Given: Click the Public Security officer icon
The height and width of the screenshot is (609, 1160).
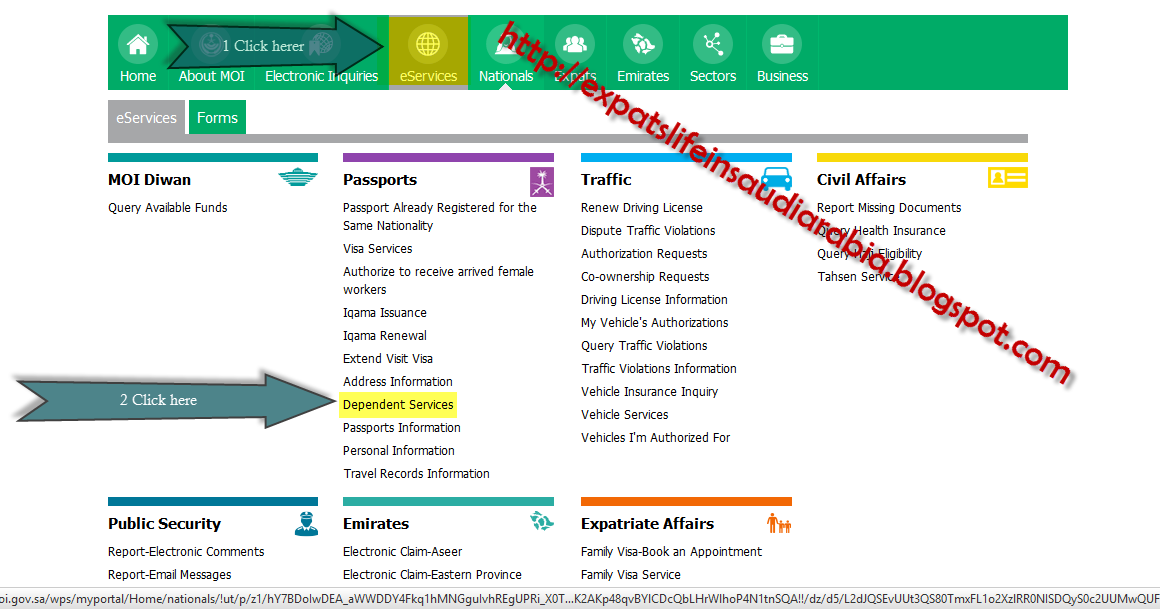Looking at the screenshot, I should (x=306, y=523).
